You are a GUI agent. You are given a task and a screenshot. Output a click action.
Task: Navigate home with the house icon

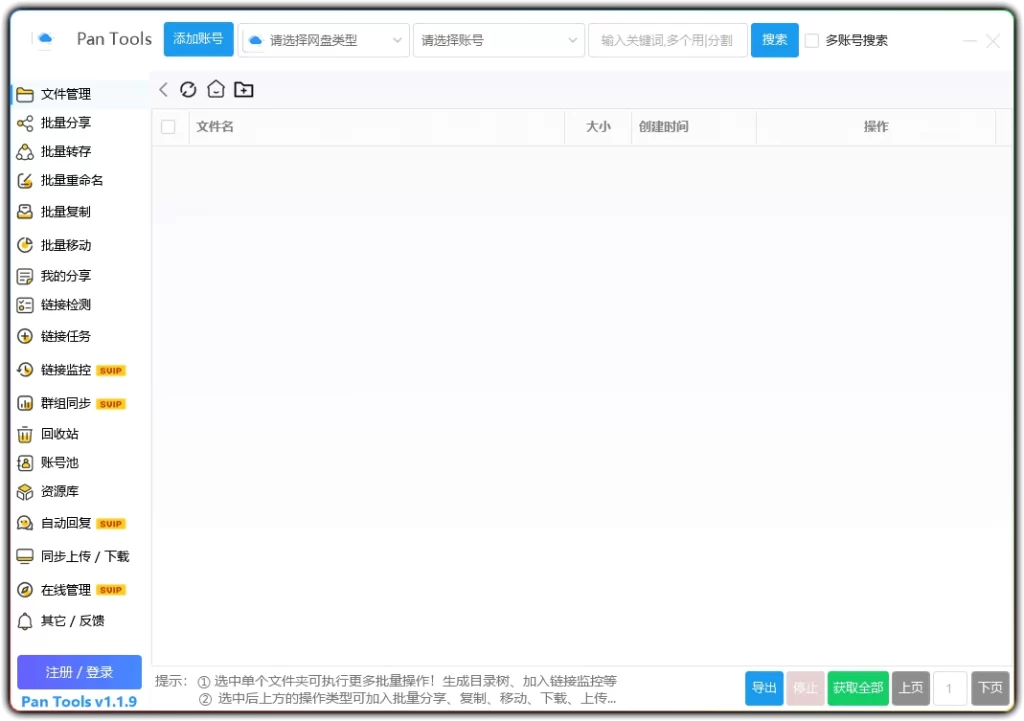coord(215,89)
